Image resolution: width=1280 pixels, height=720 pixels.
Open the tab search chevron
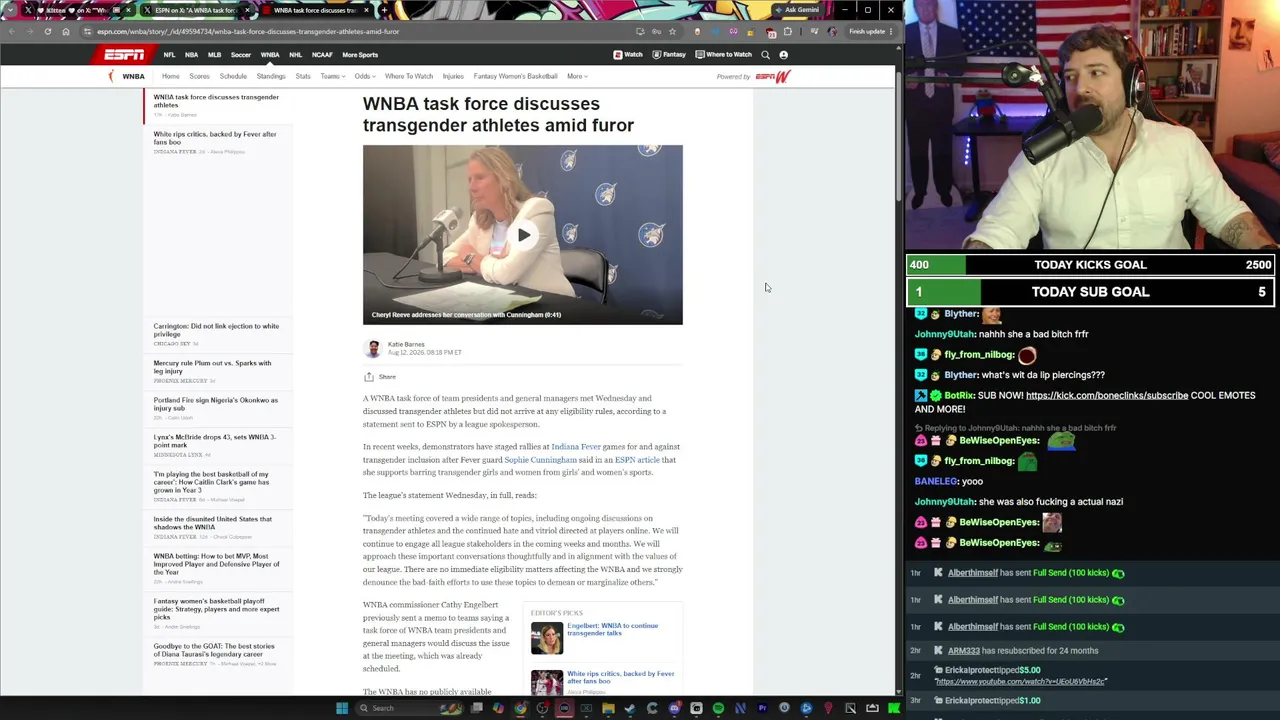coord(9,10)
